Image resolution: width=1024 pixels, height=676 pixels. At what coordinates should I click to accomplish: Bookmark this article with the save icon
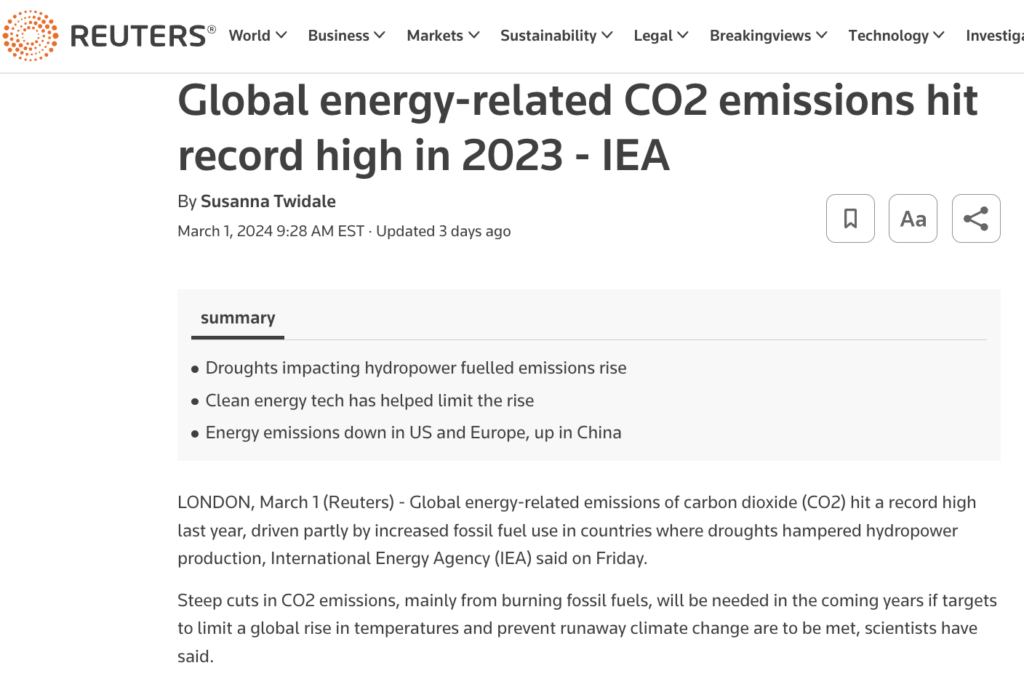tap(850, 218)
